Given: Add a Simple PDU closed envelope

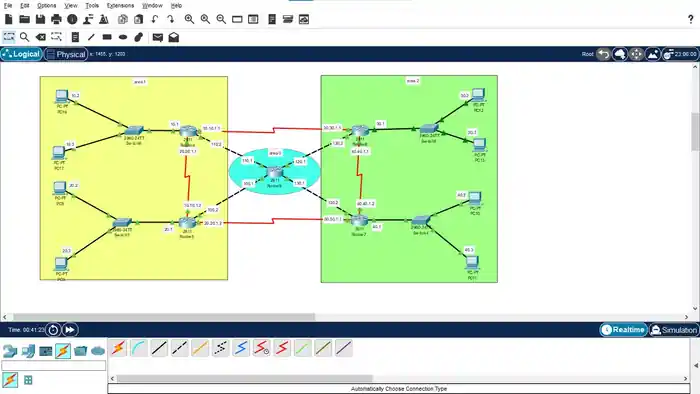Looking at the screenshot, I should click(158, 37).
